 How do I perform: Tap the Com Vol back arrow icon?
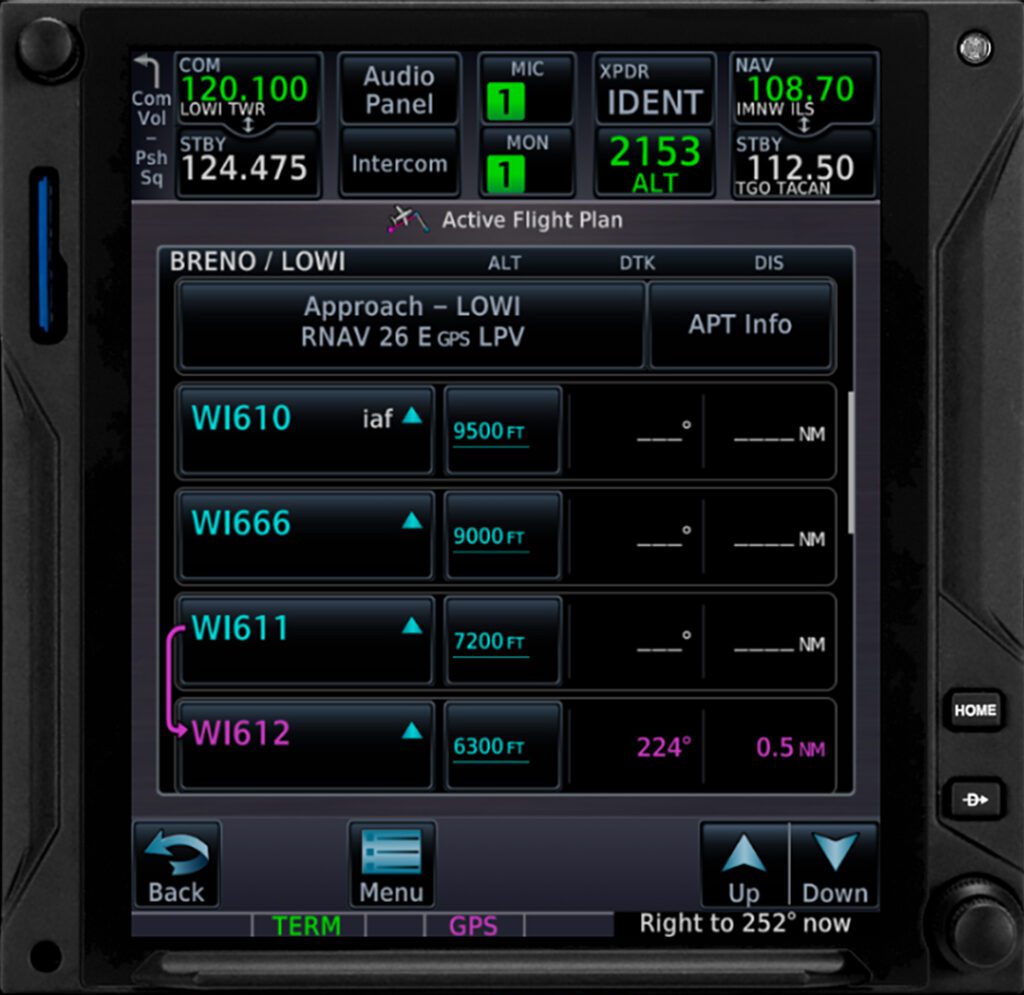(147, 71)
